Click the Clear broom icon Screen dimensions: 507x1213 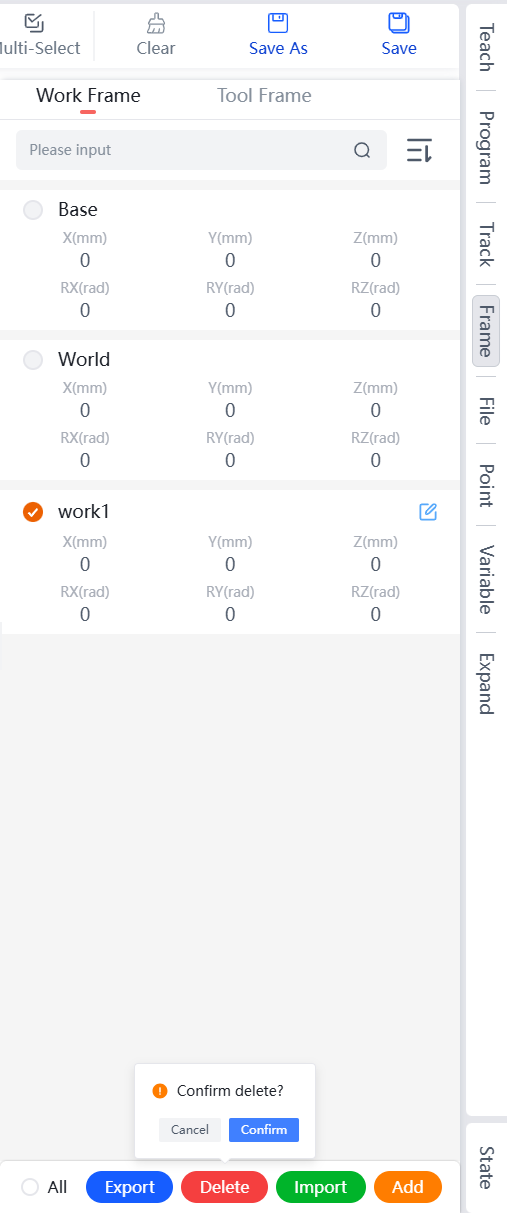pyautogui.click(x=156, y=22)
